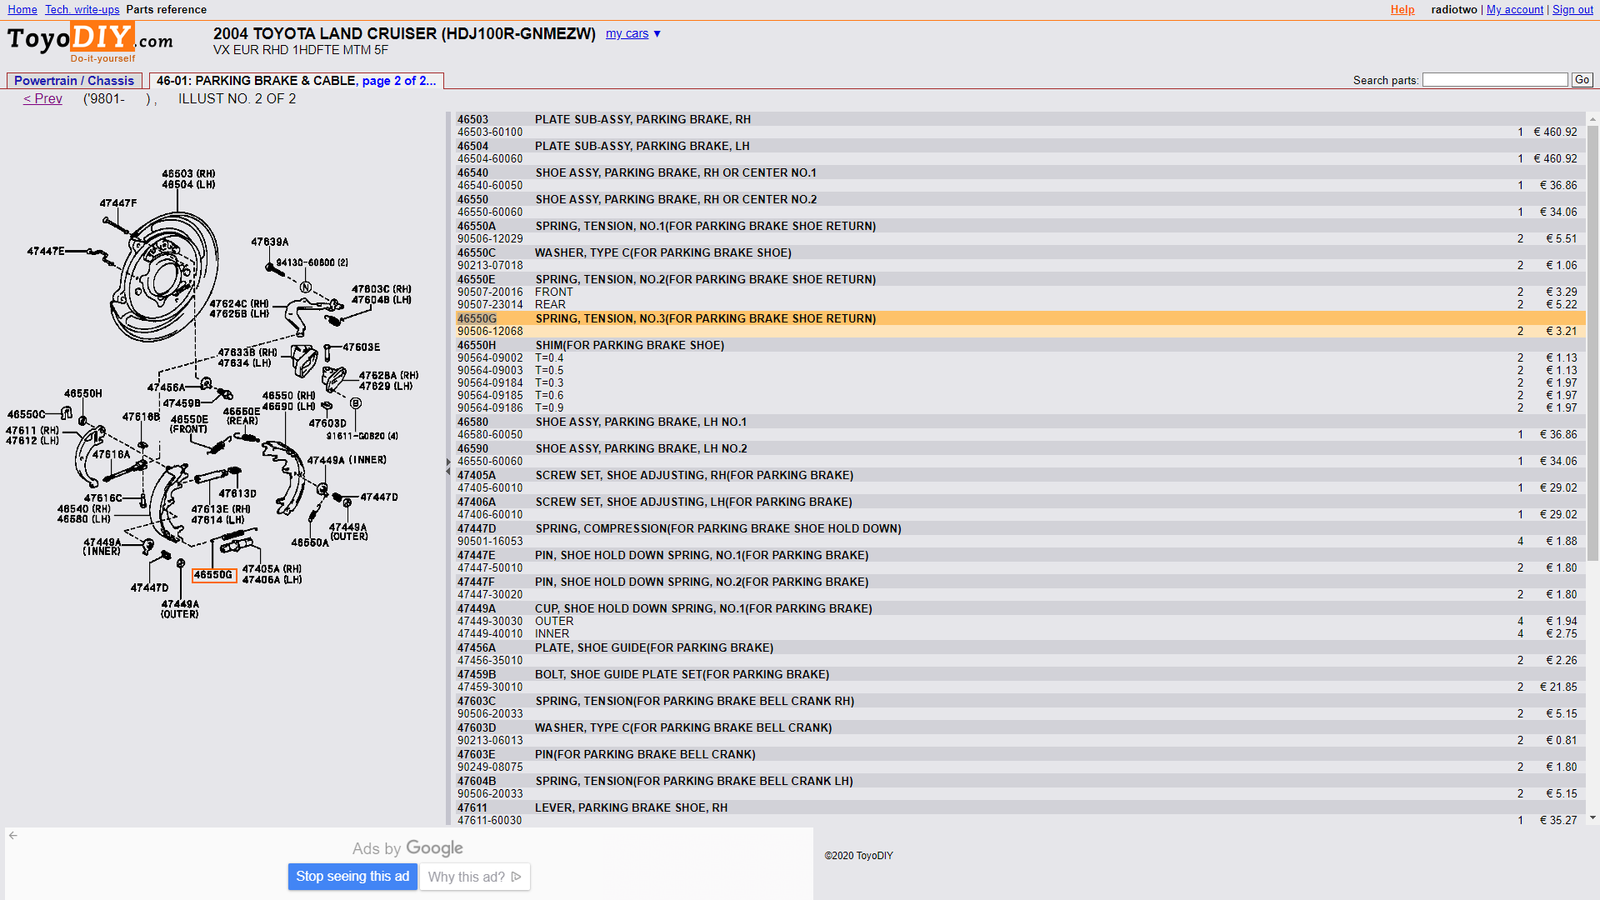1600x900 pixels.
Task: Click 47447F label in diagram
Action: (118, 203)
